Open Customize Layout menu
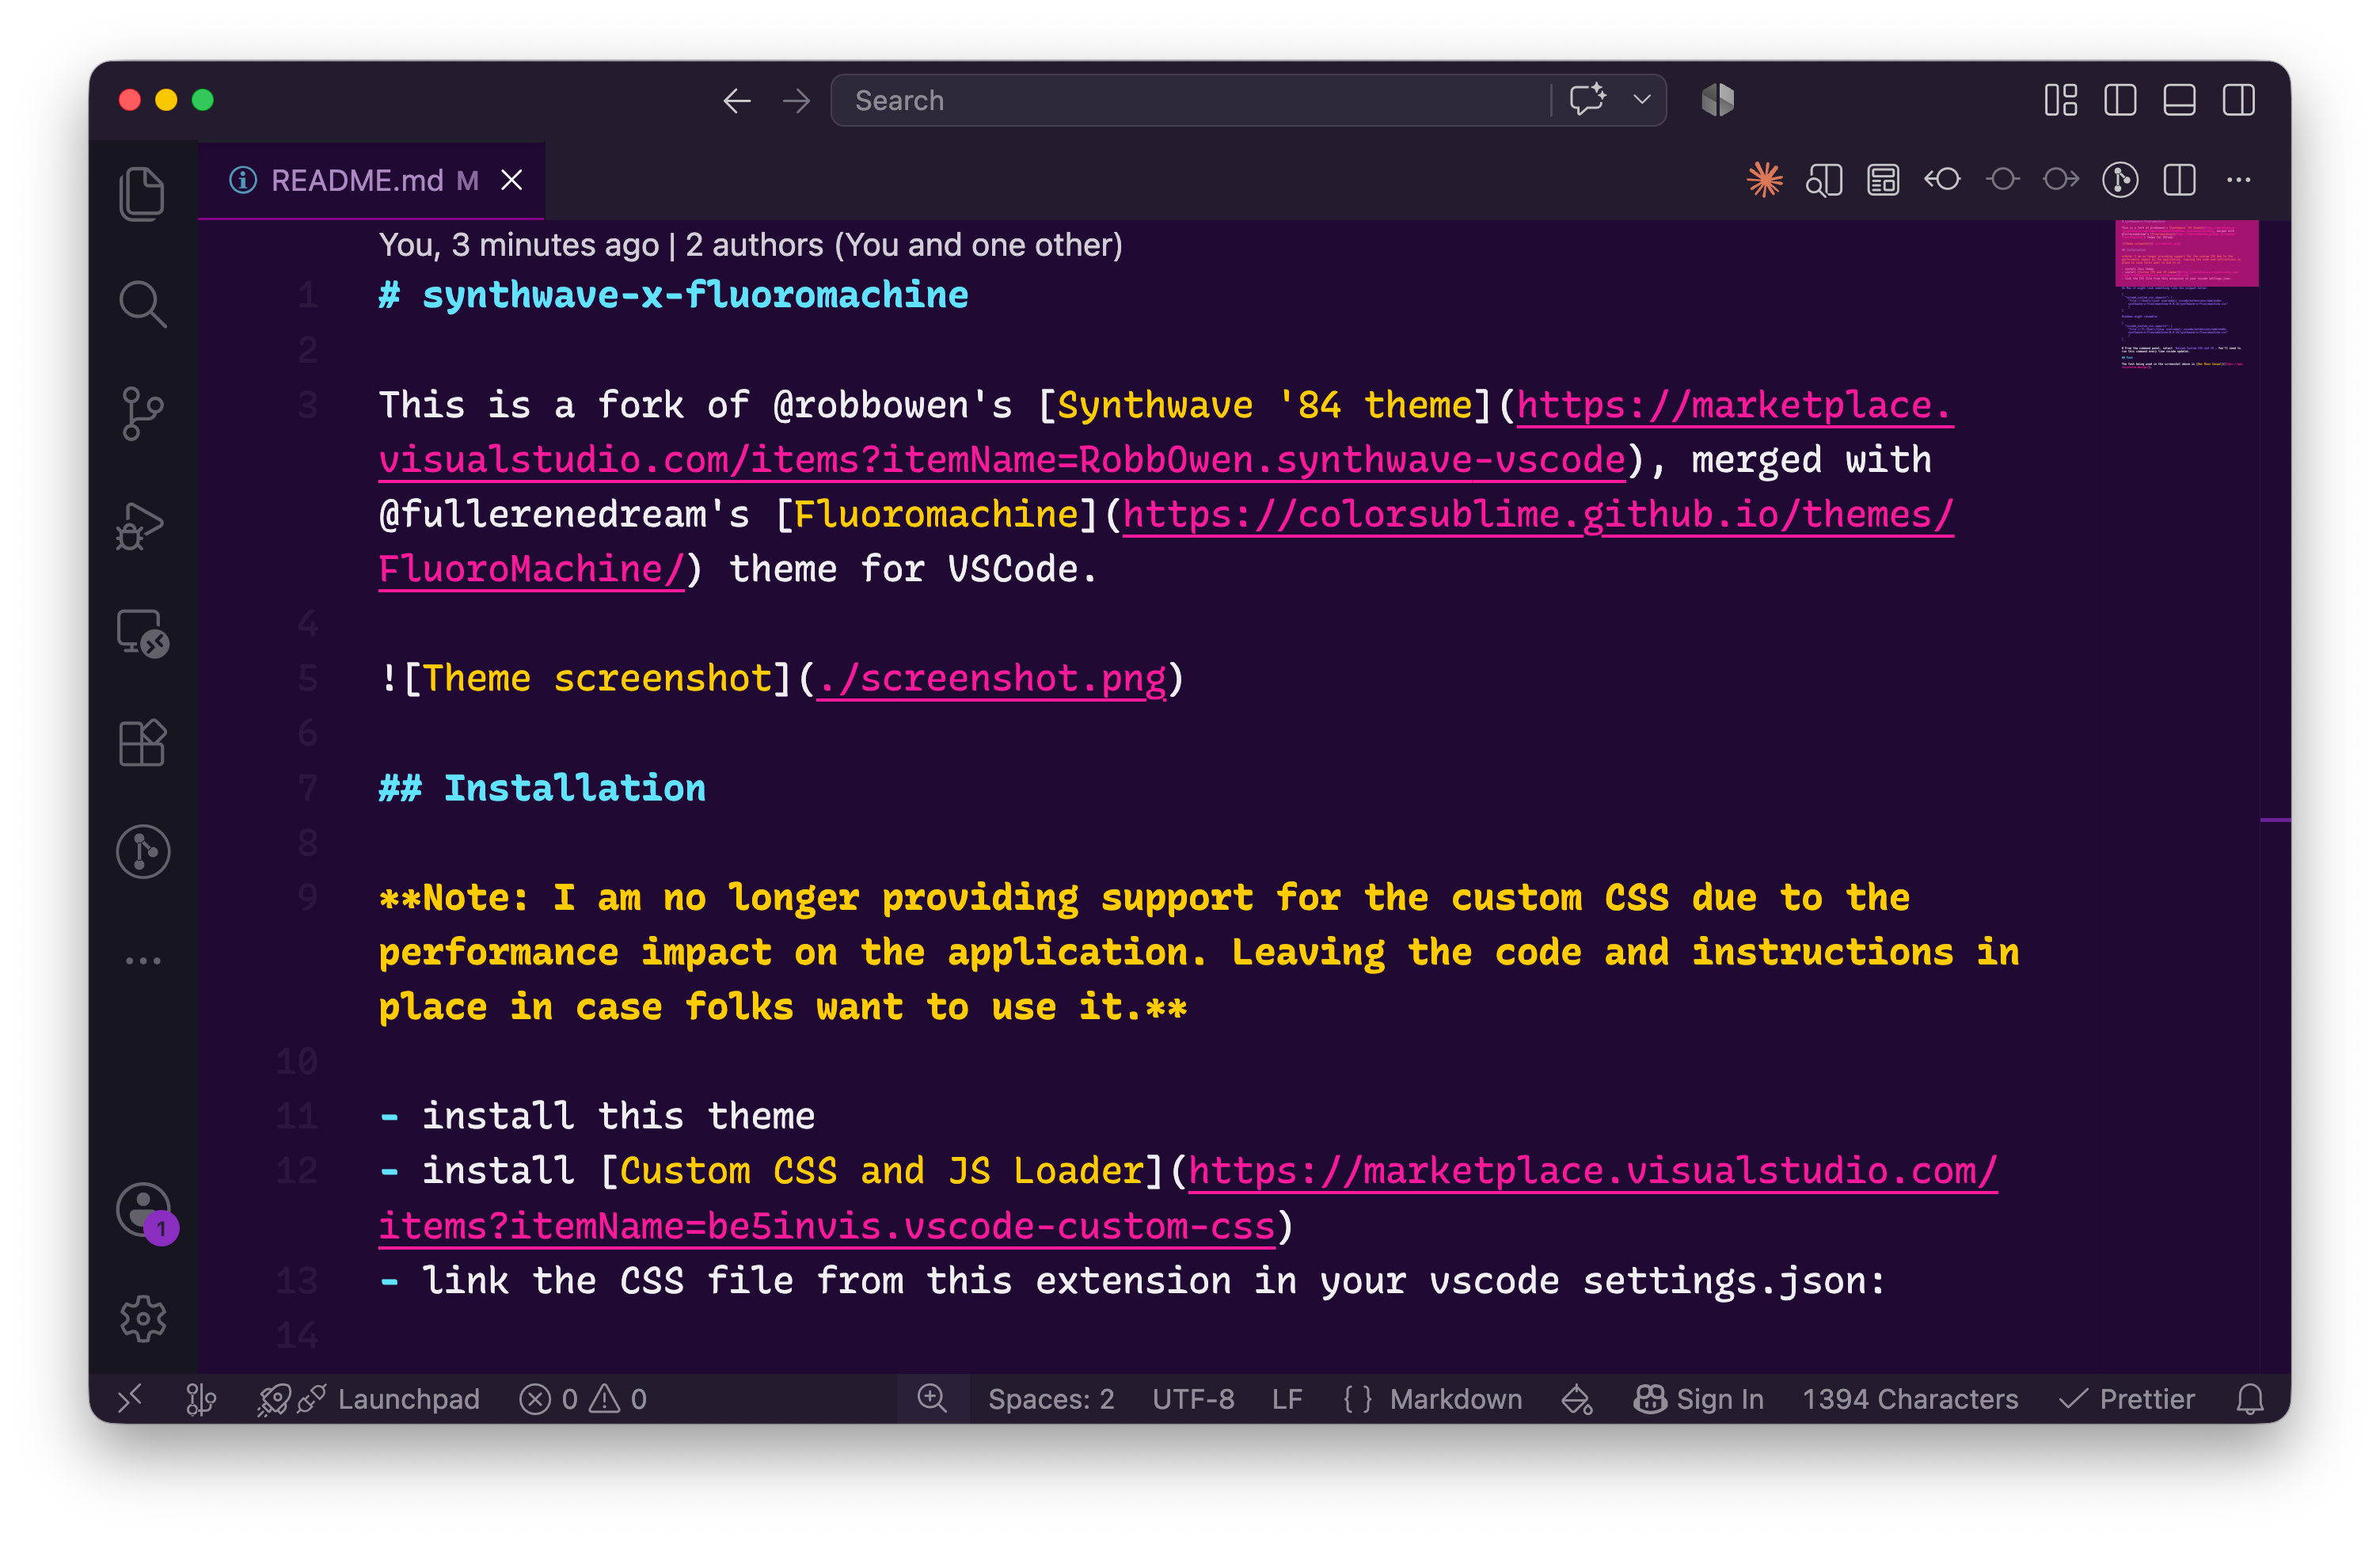Screen dimensions: 2380x1541 pyautogui.click(x=2061, y=100)
